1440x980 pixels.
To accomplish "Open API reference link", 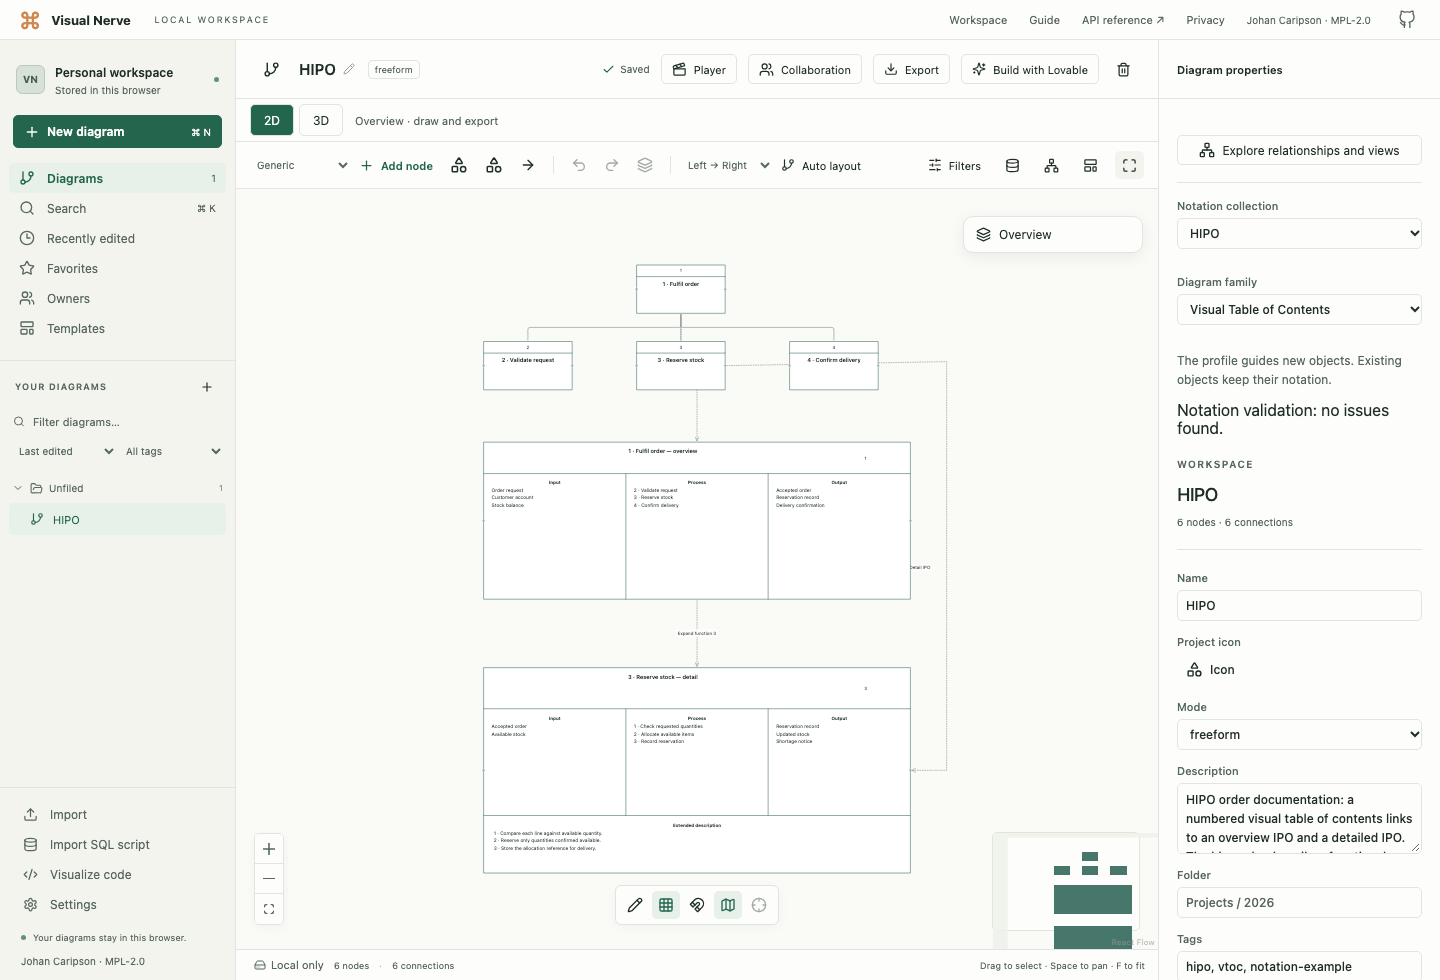I will pos(1123,20).
